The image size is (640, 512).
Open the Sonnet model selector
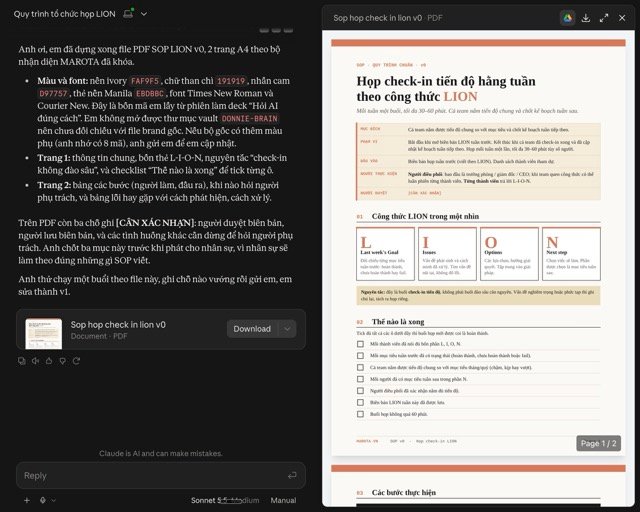click(225, 500)
